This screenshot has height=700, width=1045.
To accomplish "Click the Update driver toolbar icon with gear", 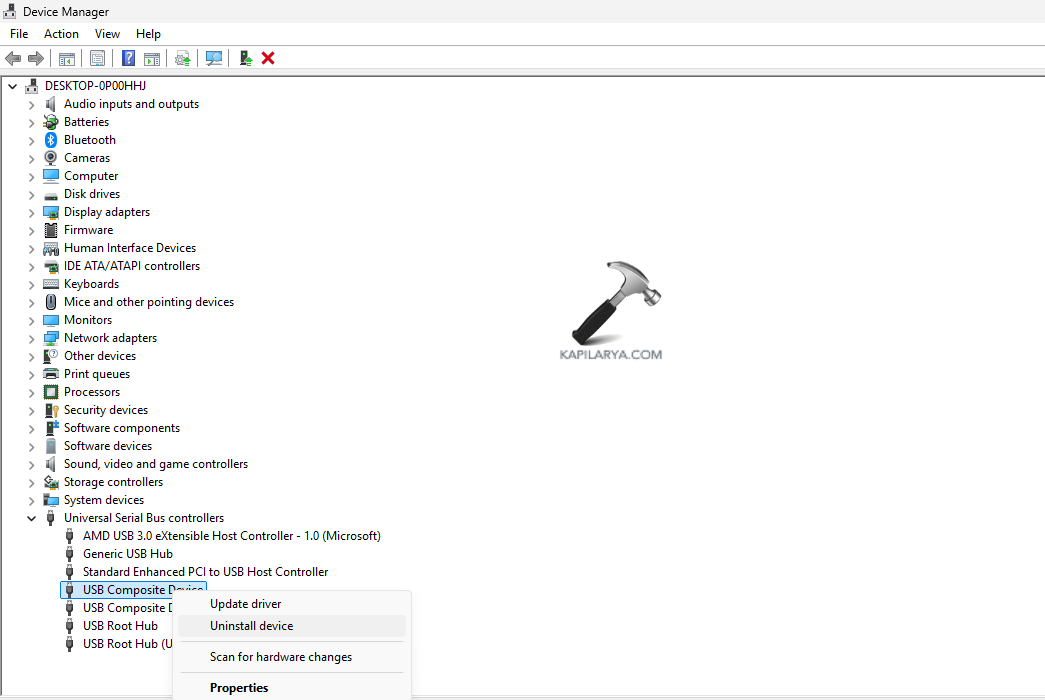I will [x=183, y=58].
